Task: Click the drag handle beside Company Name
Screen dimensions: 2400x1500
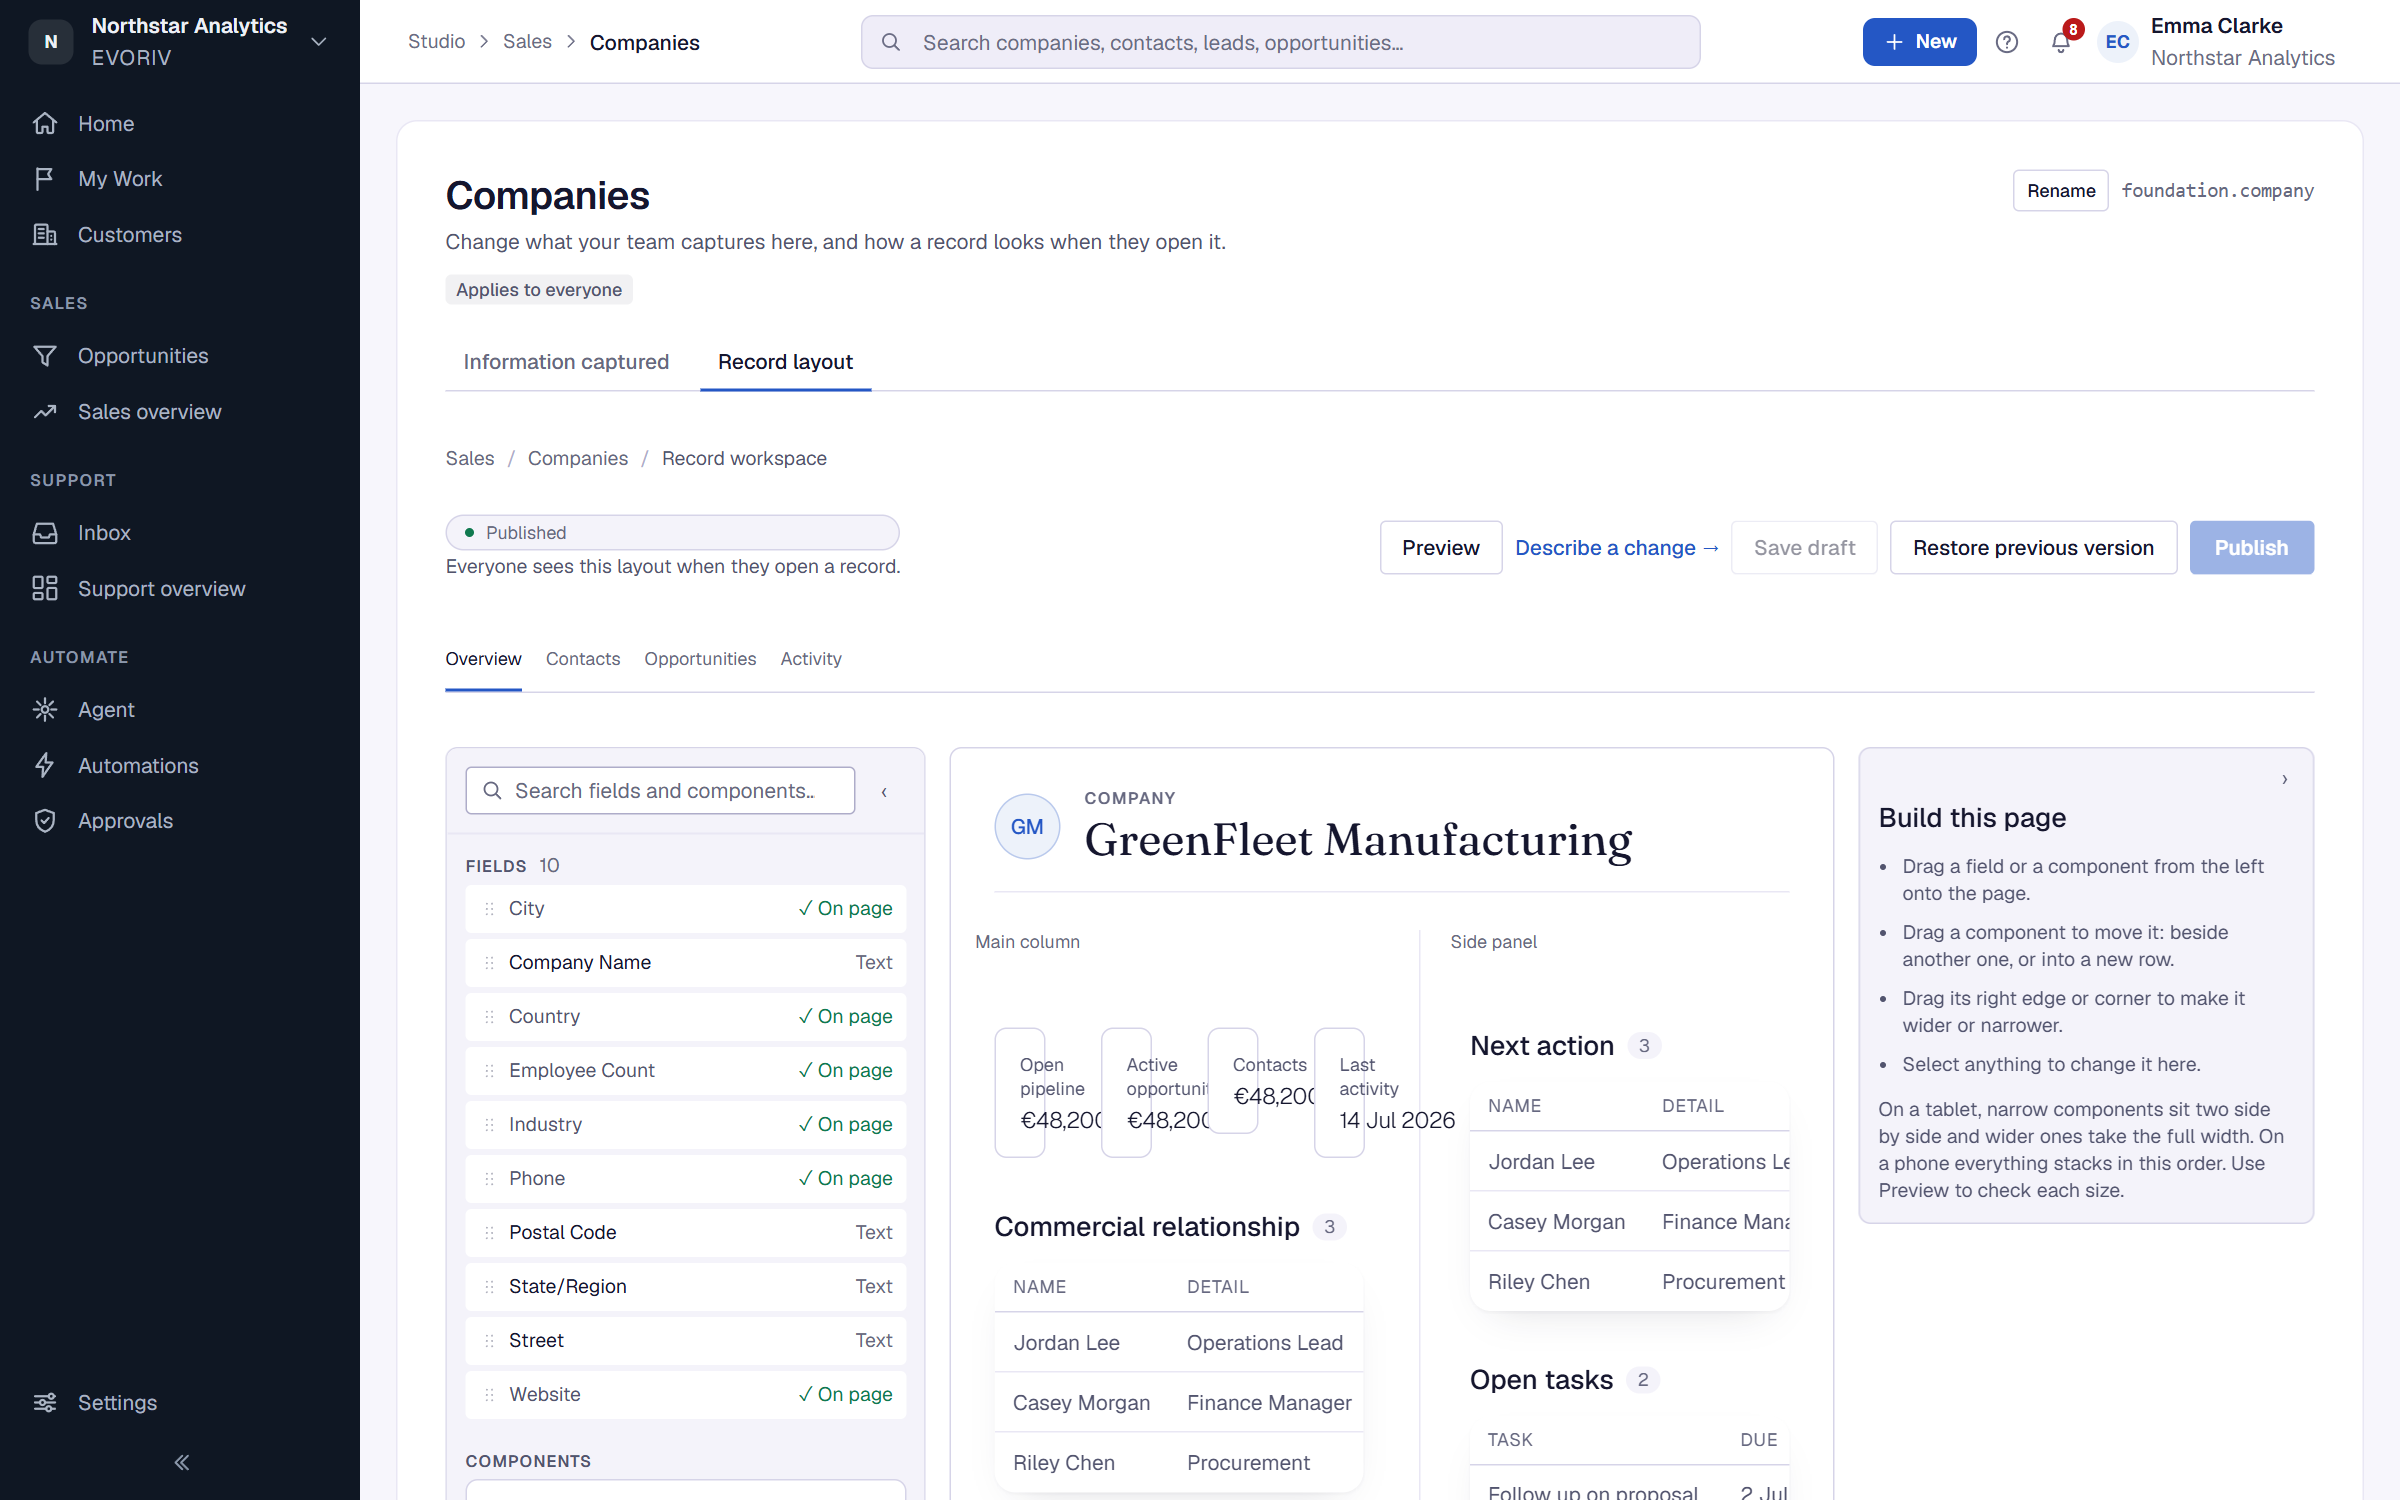Action: tap(489, 963)
